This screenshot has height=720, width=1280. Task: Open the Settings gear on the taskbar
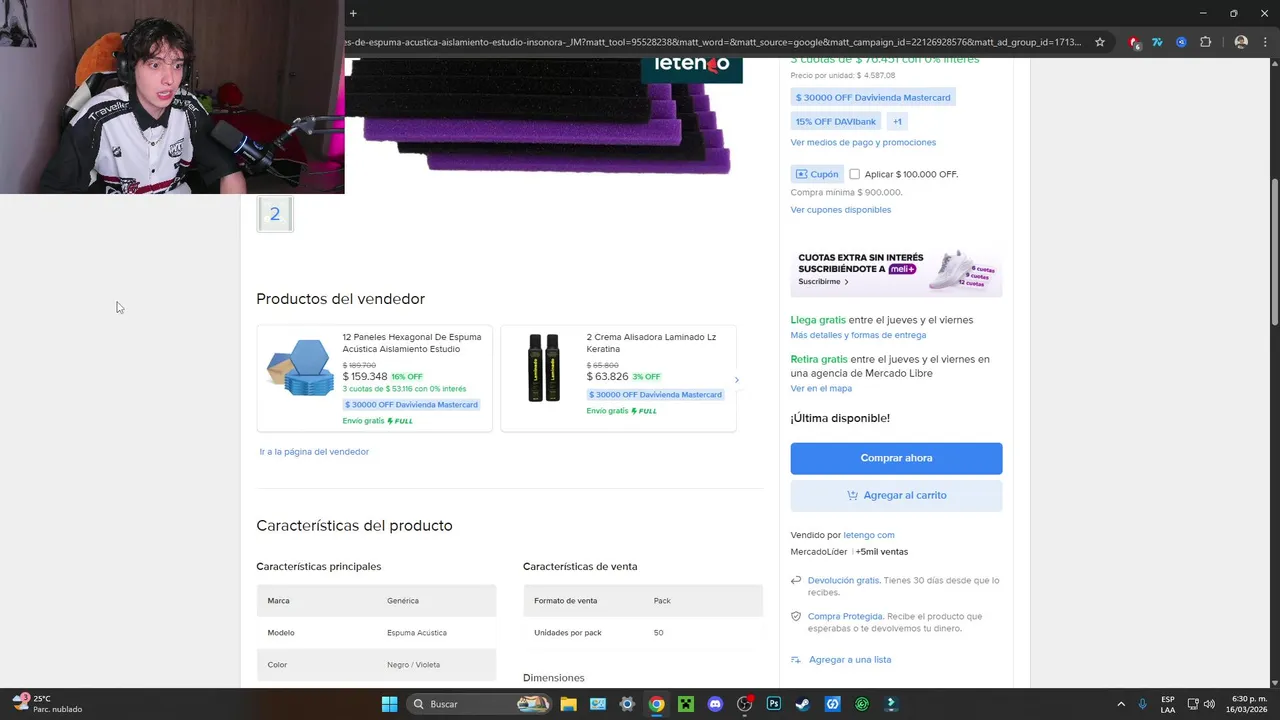(x=627, y=704)
